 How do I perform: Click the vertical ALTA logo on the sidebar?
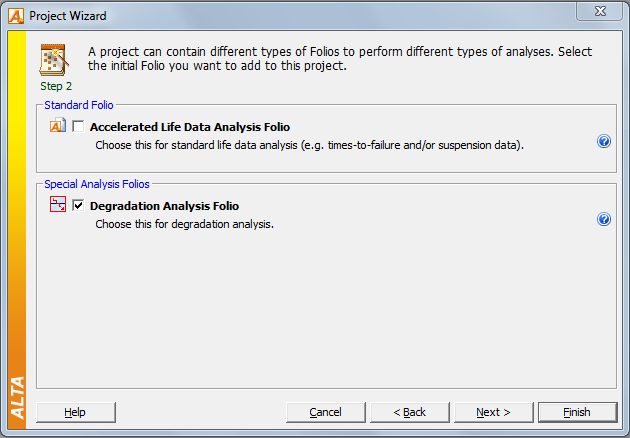coord(17,398)
